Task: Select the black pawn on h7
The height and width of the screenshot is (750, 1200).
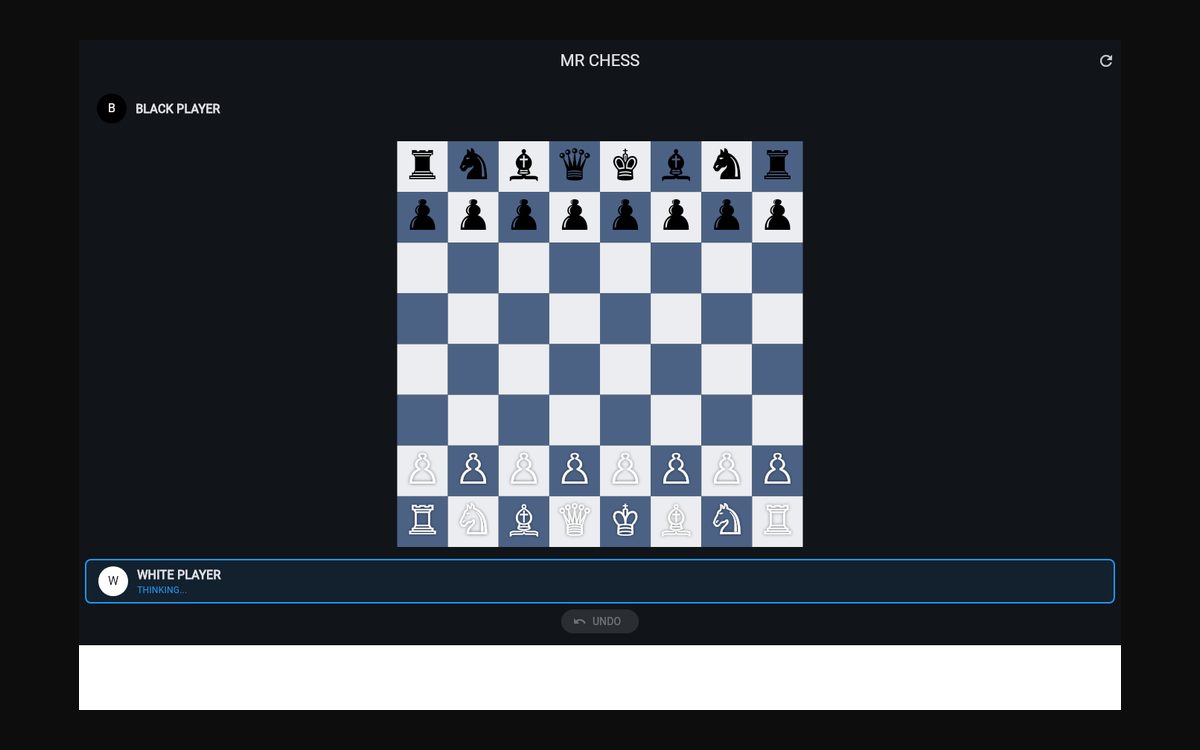Action: 778,217
